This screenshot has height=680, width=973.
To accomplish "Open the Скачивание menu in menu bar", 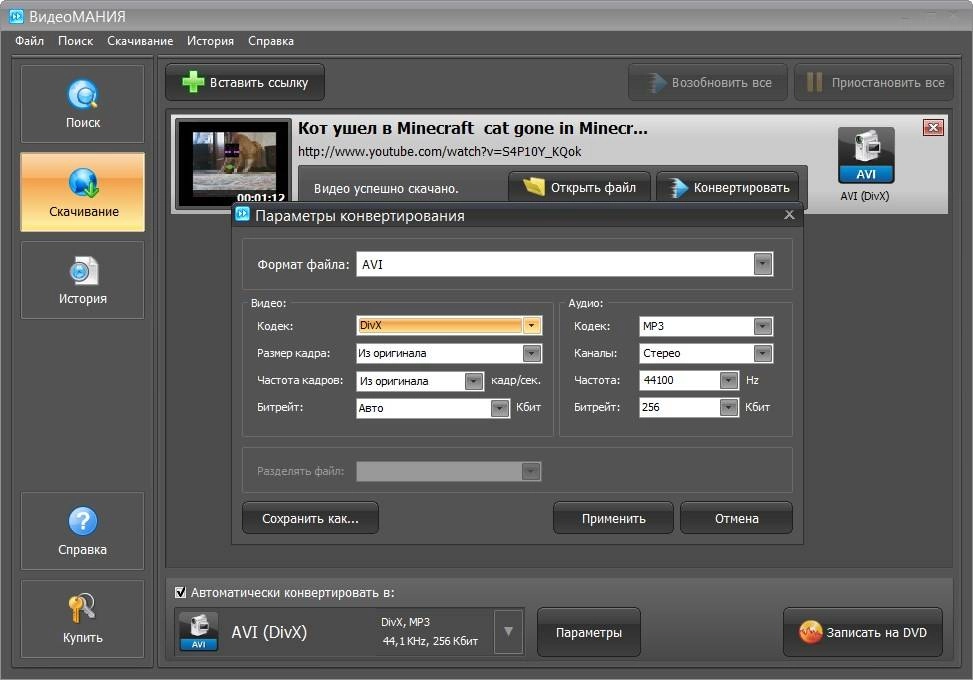I will pyautogui.click(x=140, y=41).
